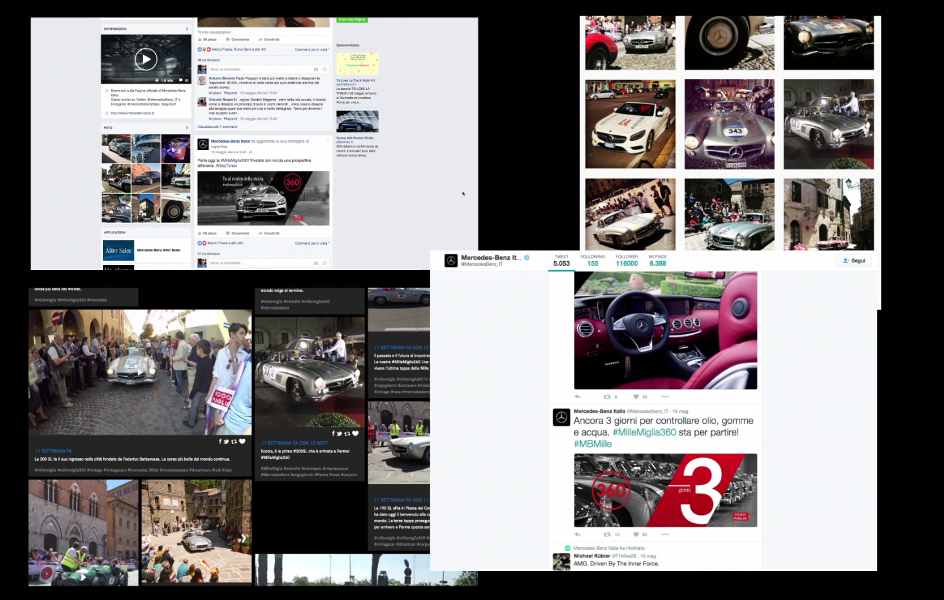This screenshot has width=944, height=600.
Task: Attach a photo via the upper comment camera icon
Action: point(315,69)
